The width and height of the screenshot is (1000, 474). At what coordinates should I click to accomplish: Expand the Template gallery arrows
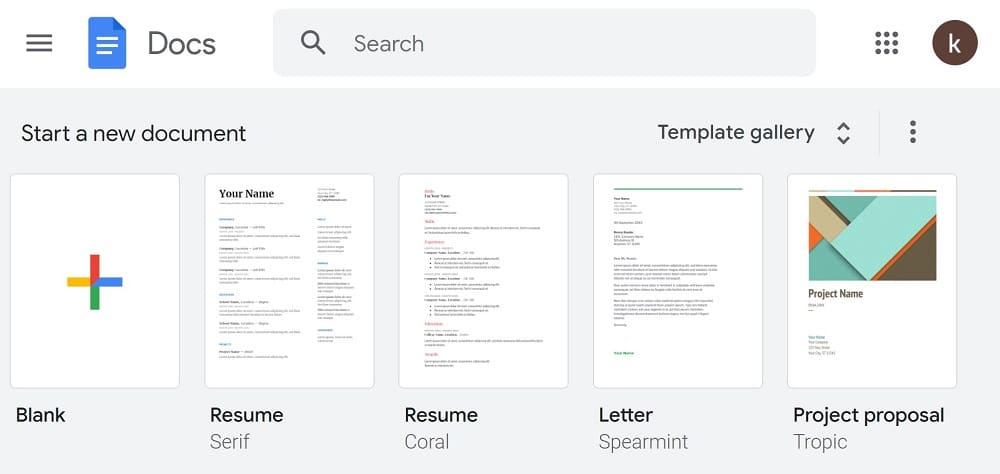pyautogui.click(x=843, y=133)
